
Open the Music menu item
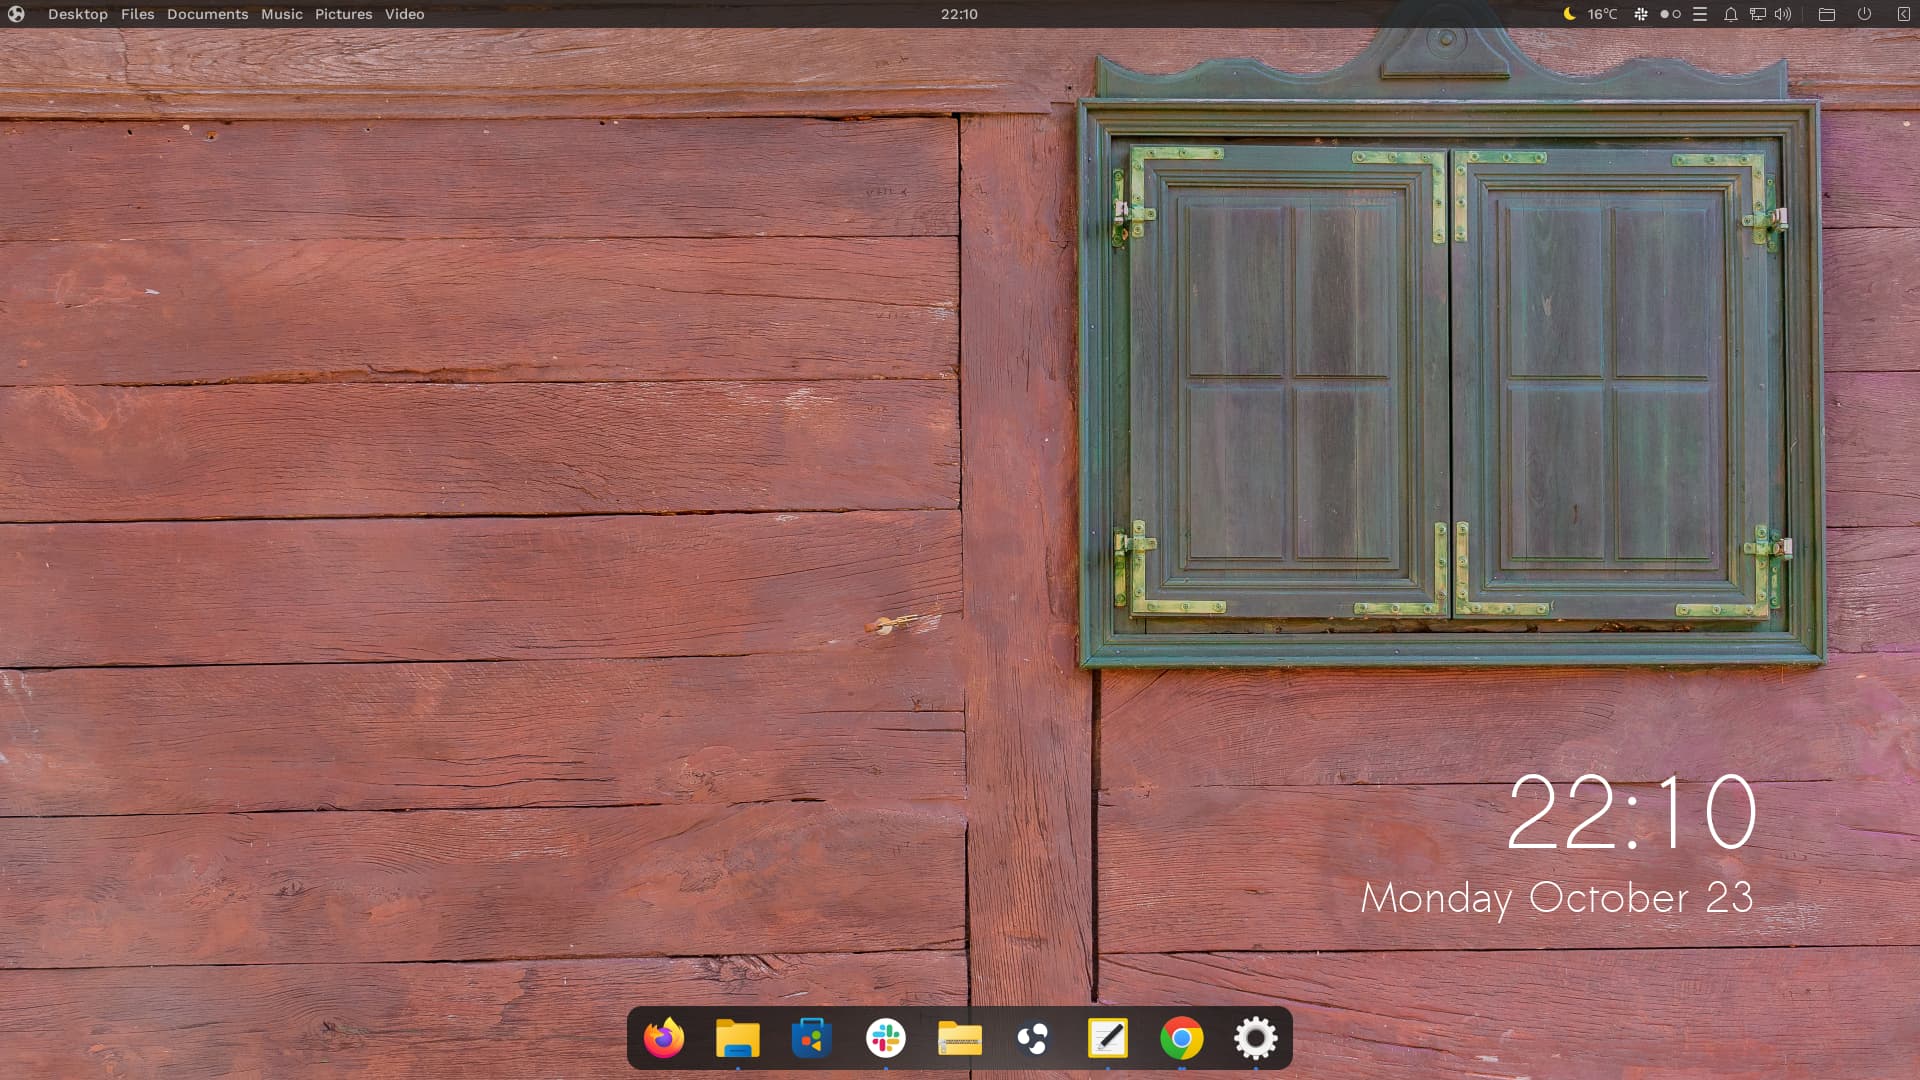click(281, 14)
